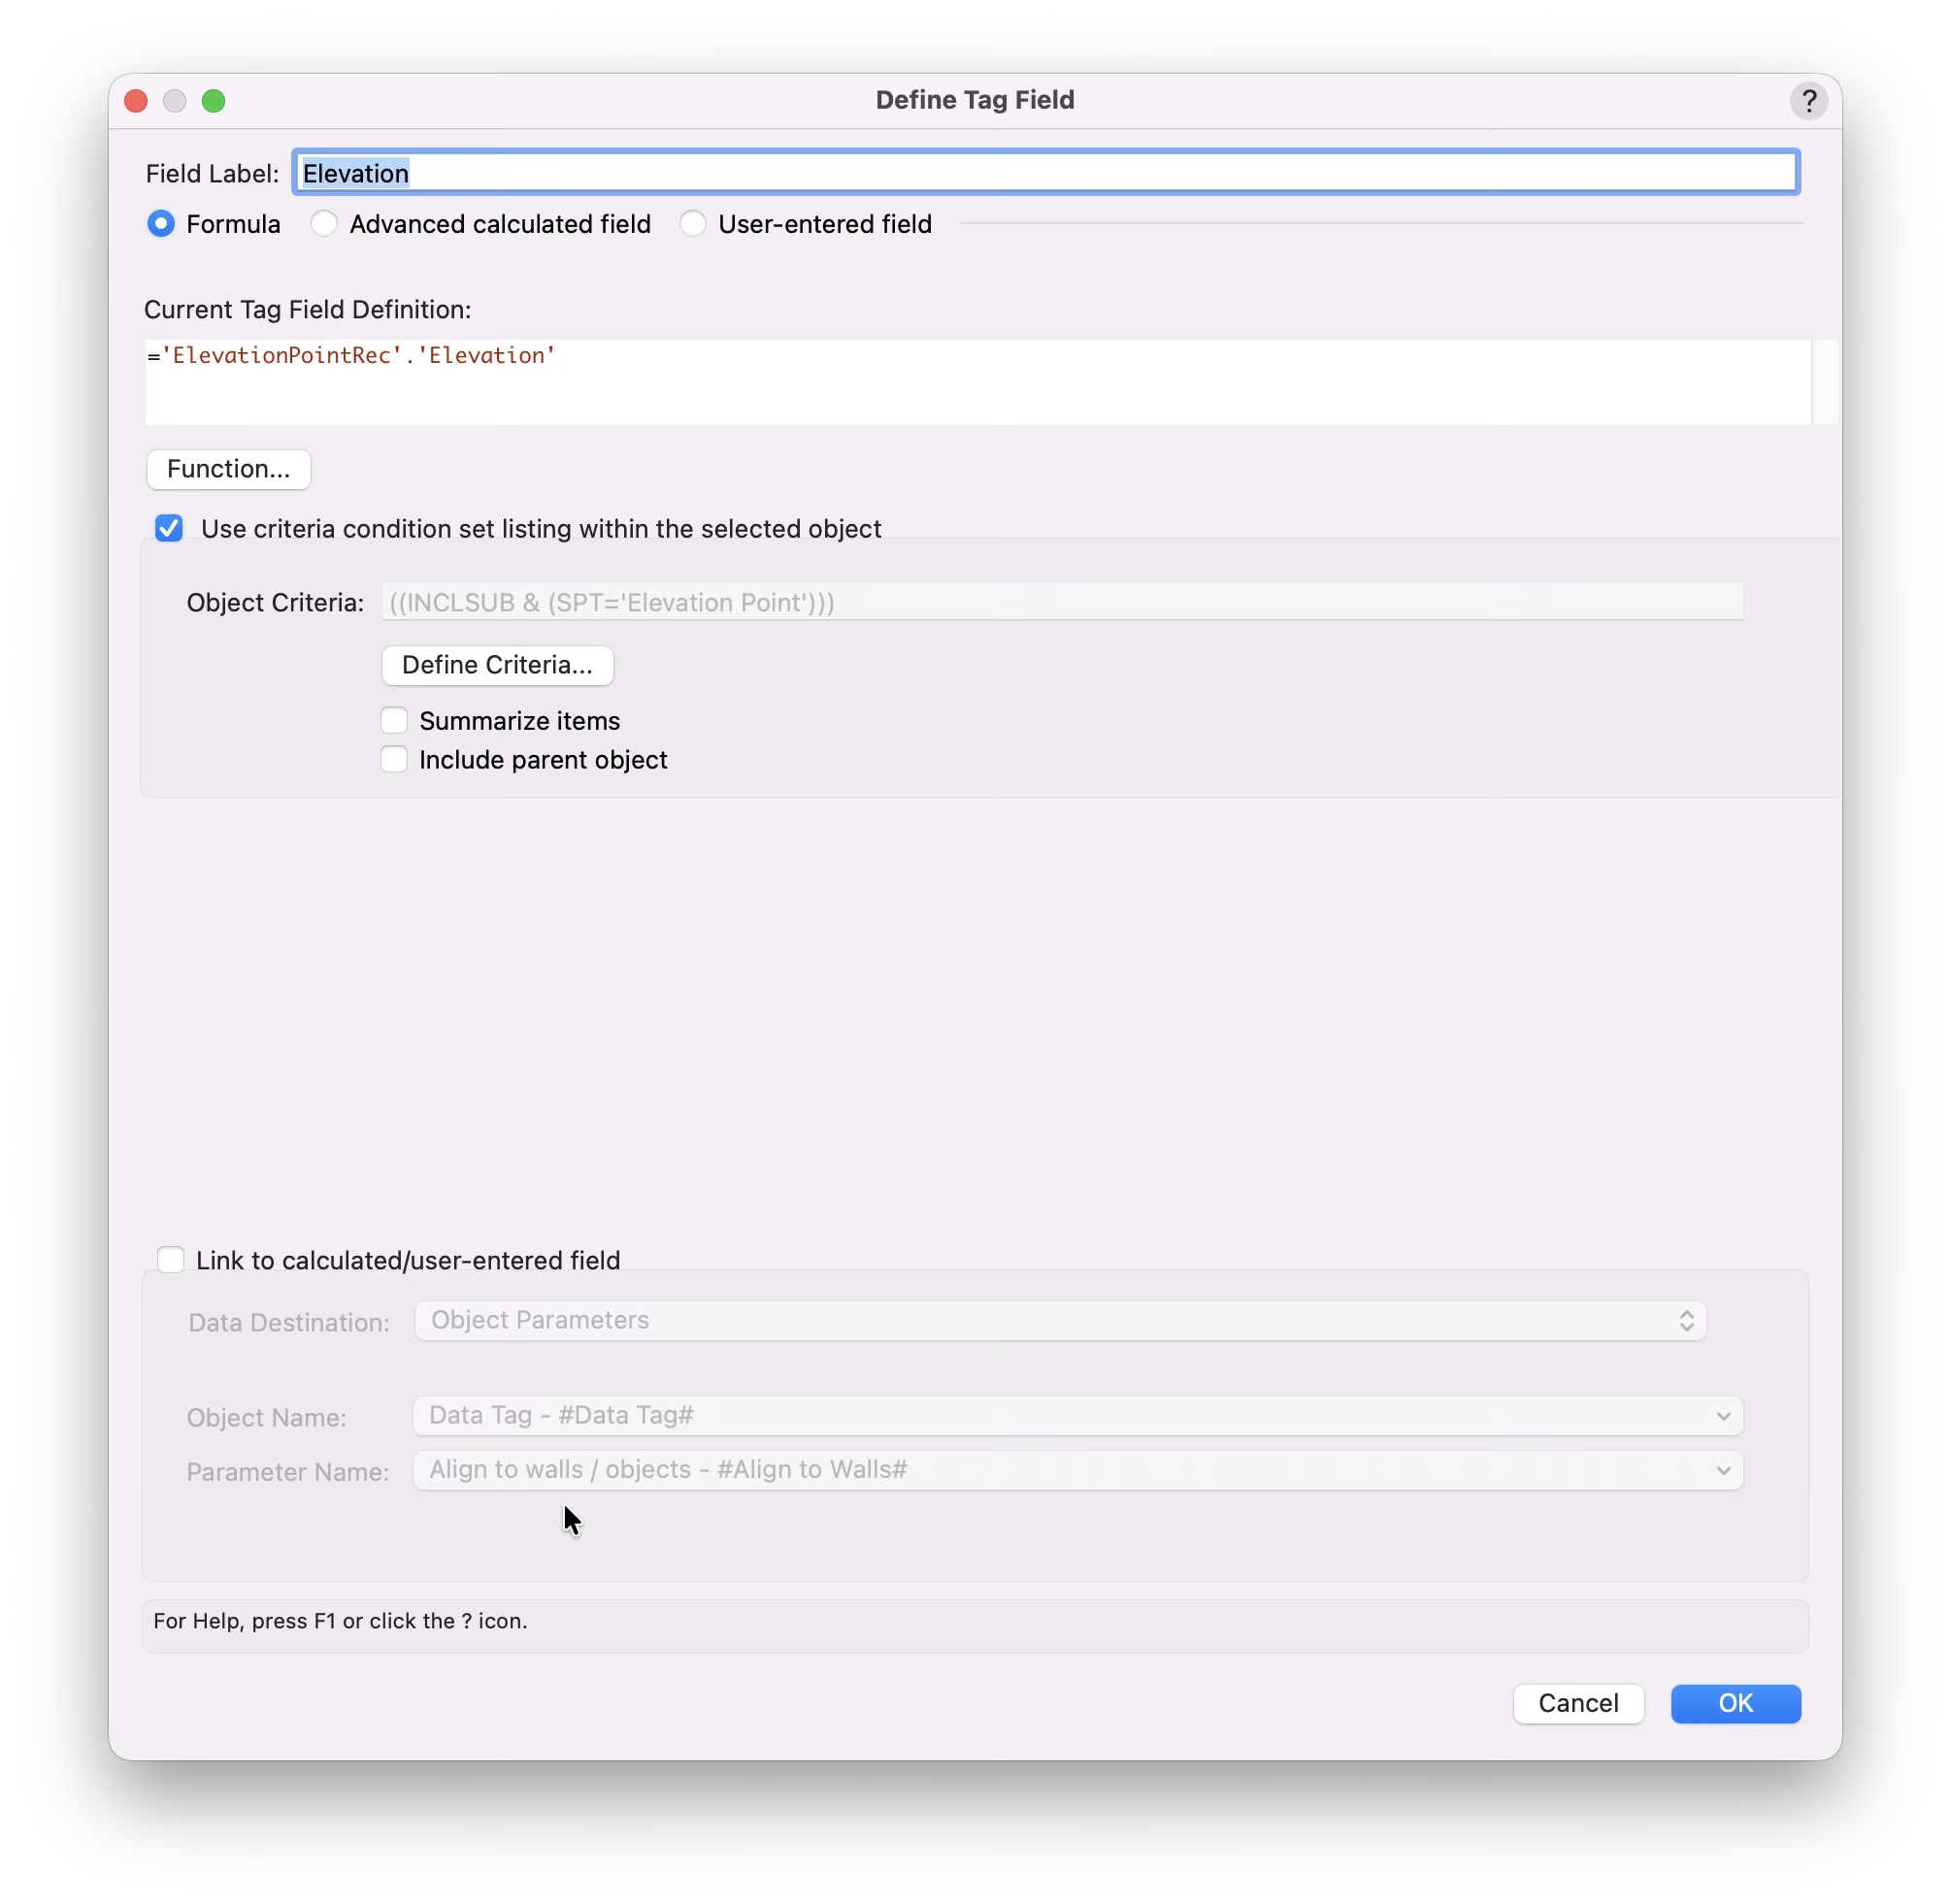Select Advanced calculated field option

pyautogui.click(x=324, y=224)
